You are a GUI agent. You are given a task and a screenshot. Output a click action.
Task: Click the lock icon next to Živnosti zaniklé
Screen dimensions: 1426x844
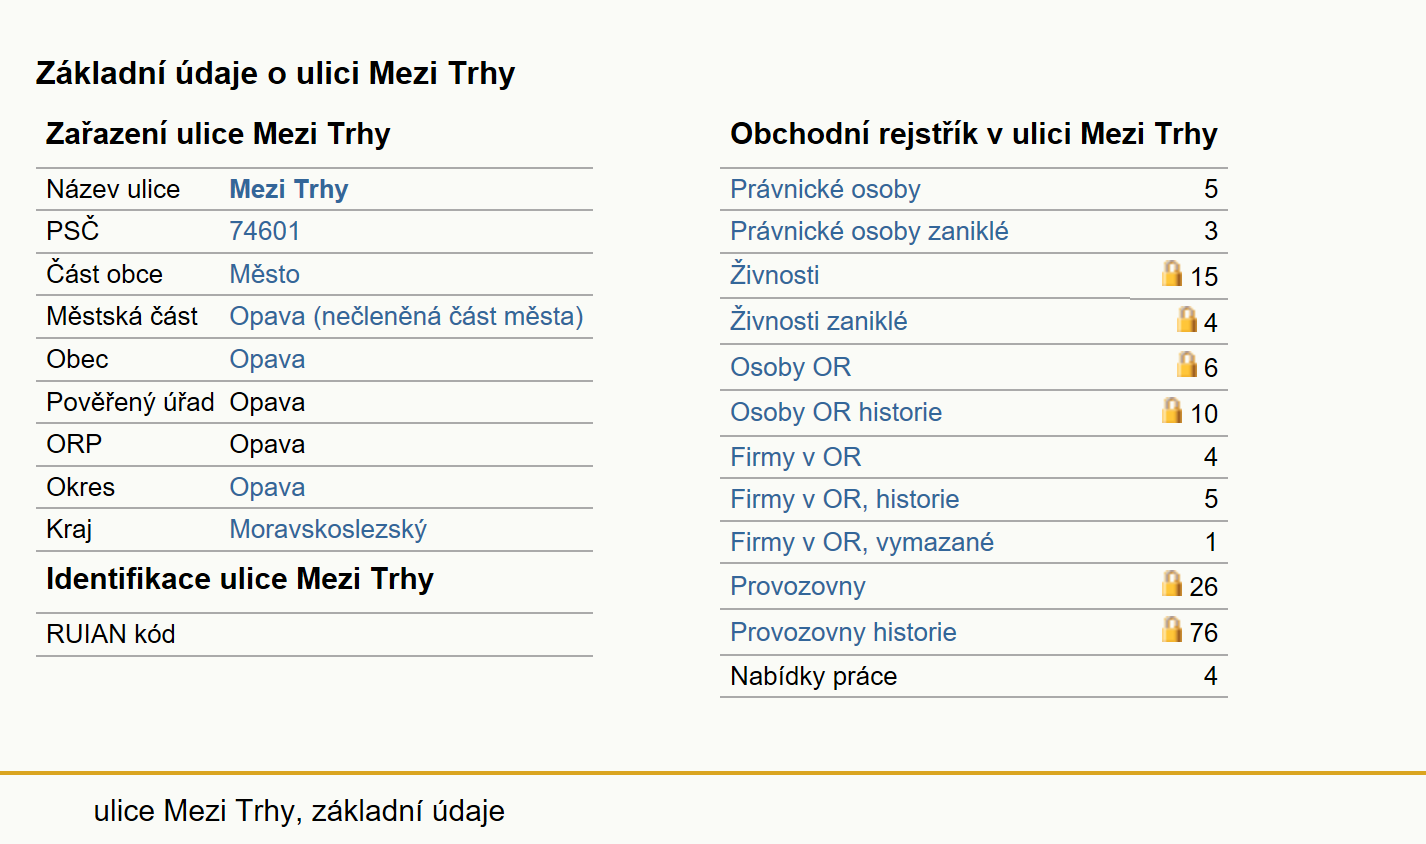[x=1187, y=319]
